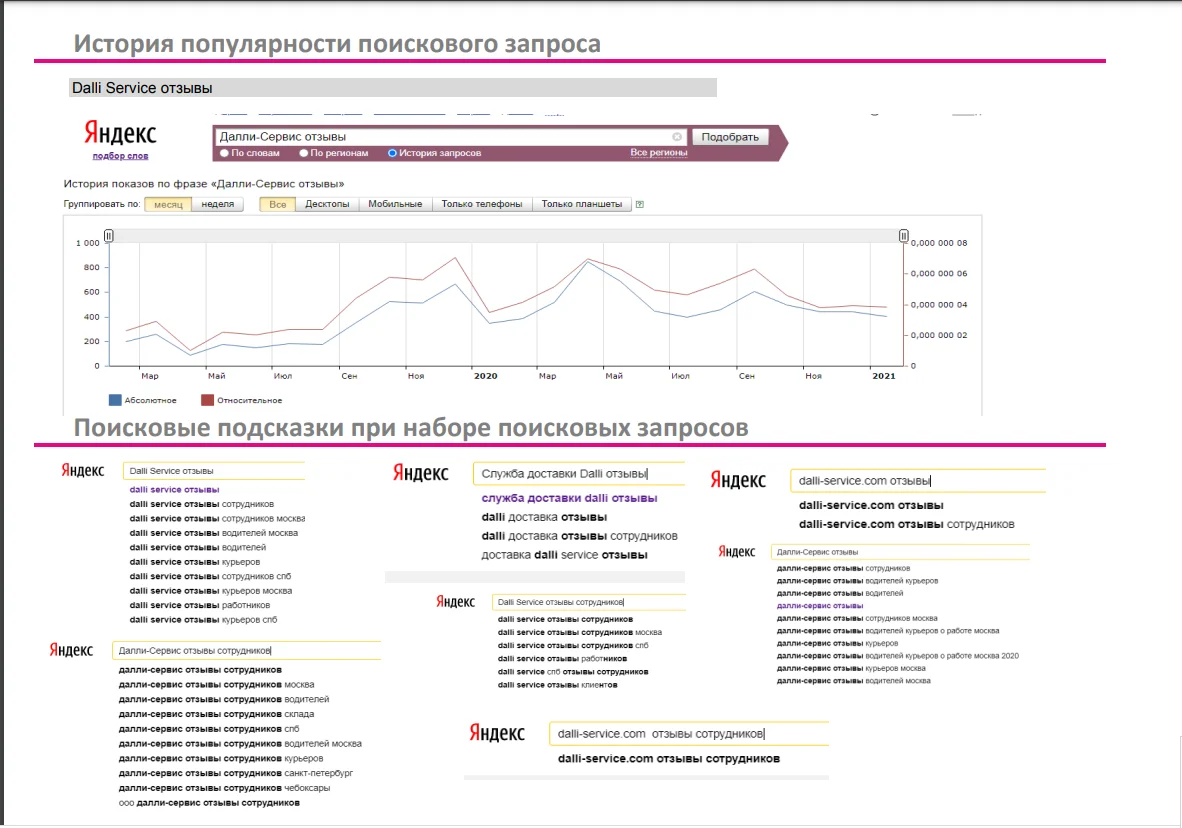Select single suggestion dalli-service.com отзывы сотрудников at bottom
1182x828 pixels.
click(x=669, y=759)
